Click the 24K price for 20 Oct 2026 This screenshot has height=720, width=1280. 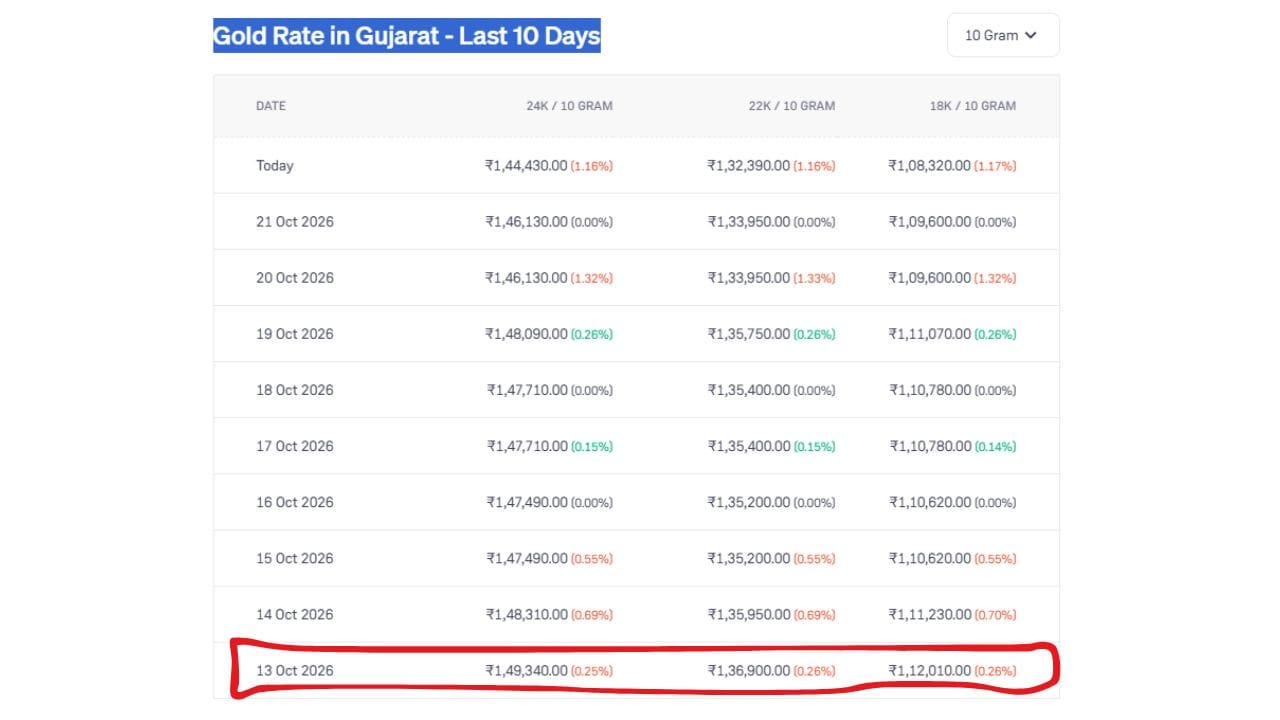coord(527,278)
